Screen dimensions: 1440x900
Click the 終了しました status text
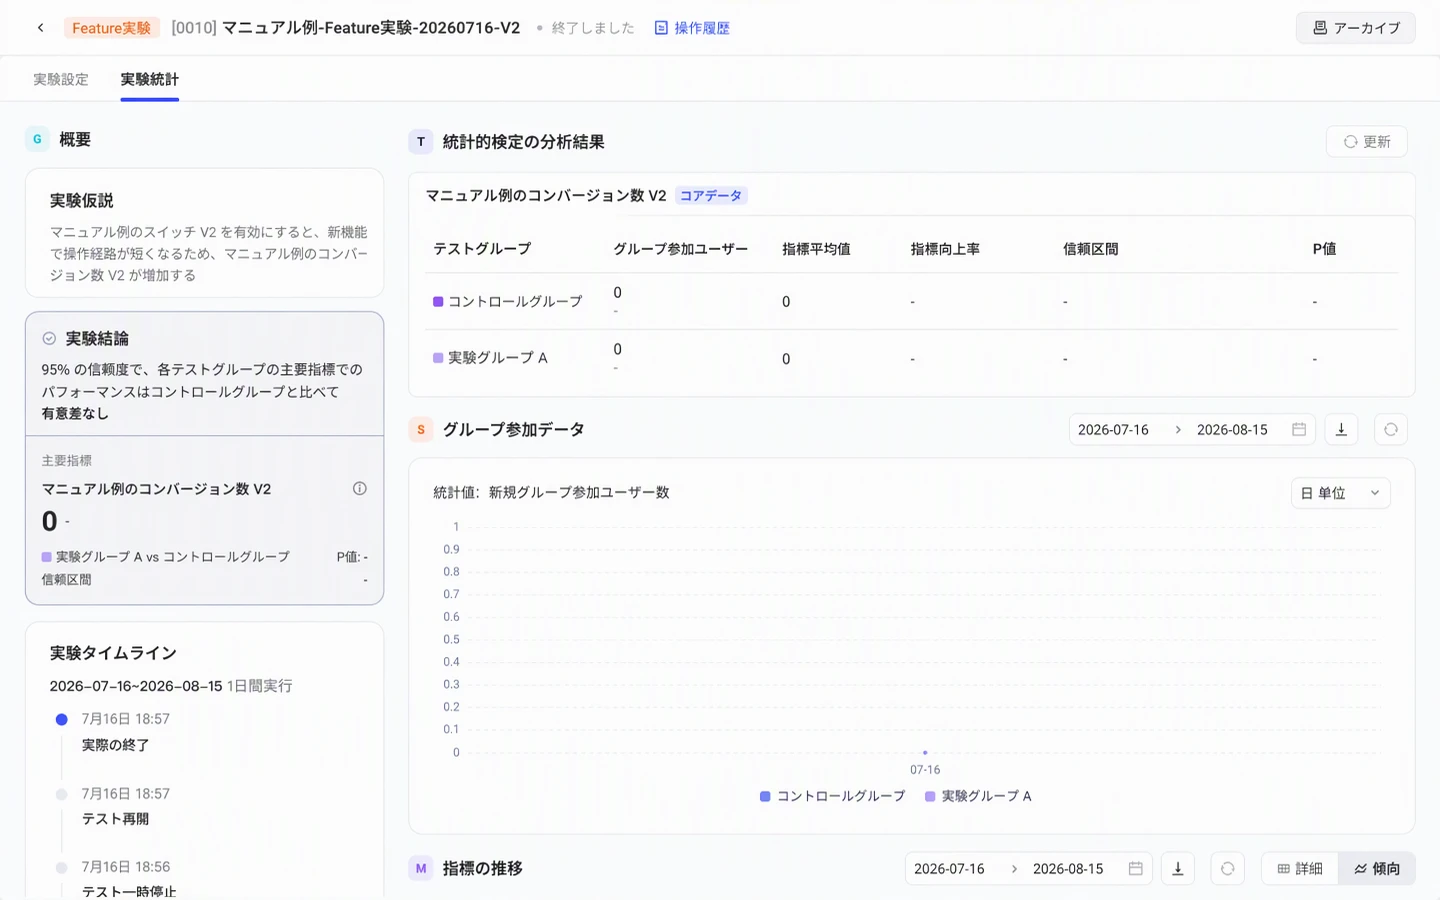(593, 28)
